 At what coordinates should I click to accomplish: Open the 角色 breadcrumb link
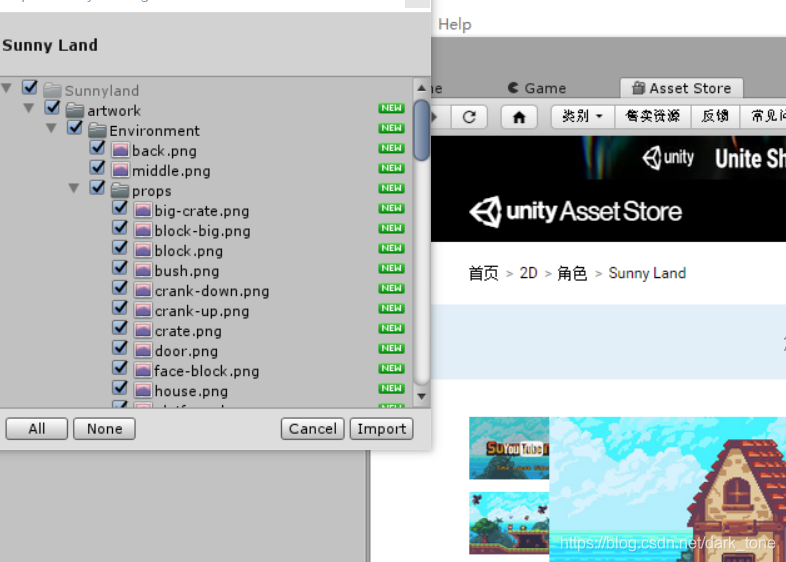click(x=572, y=273)
